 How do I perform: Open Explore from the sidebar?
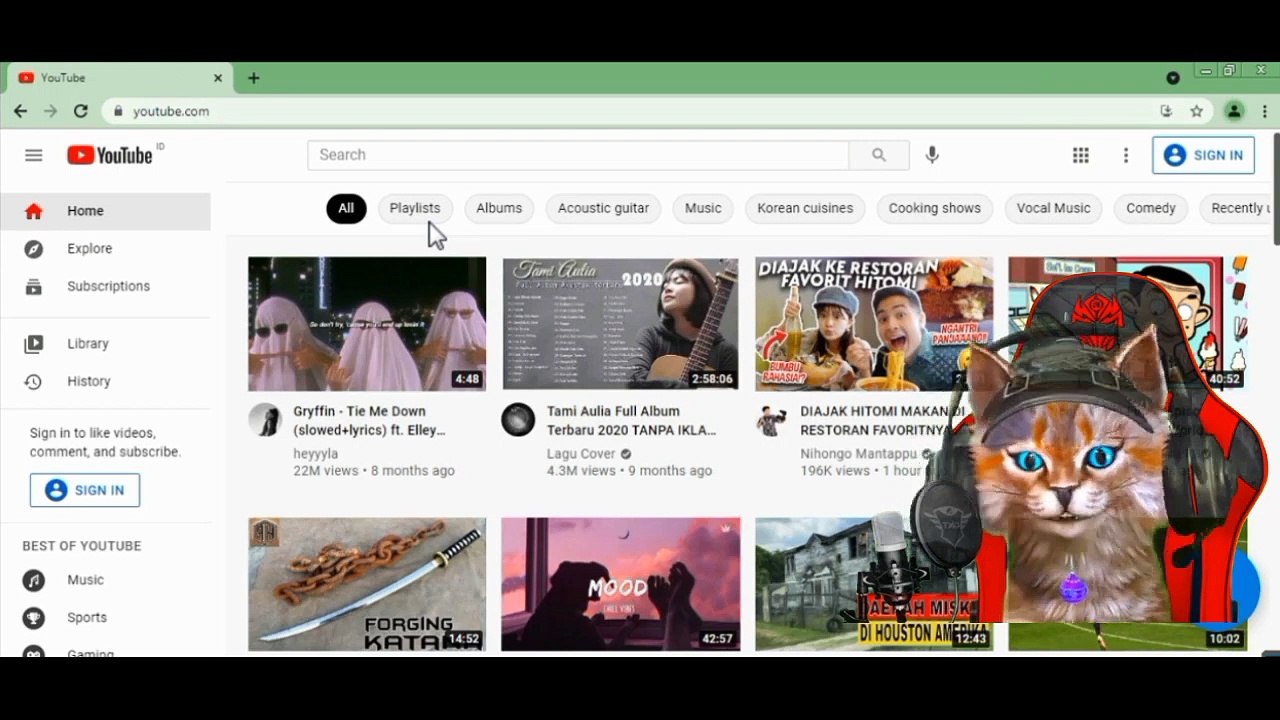(x=106, y=248)
